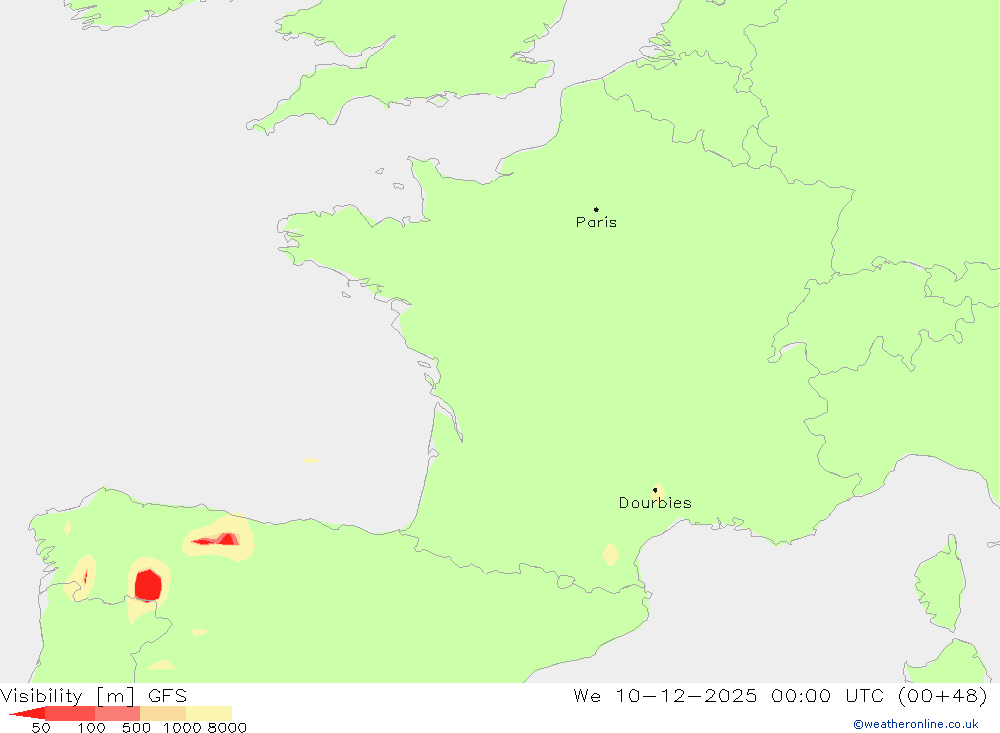Click the Dourbies location label
This screenshot has height=733, width=1000.
coord(655,503)
